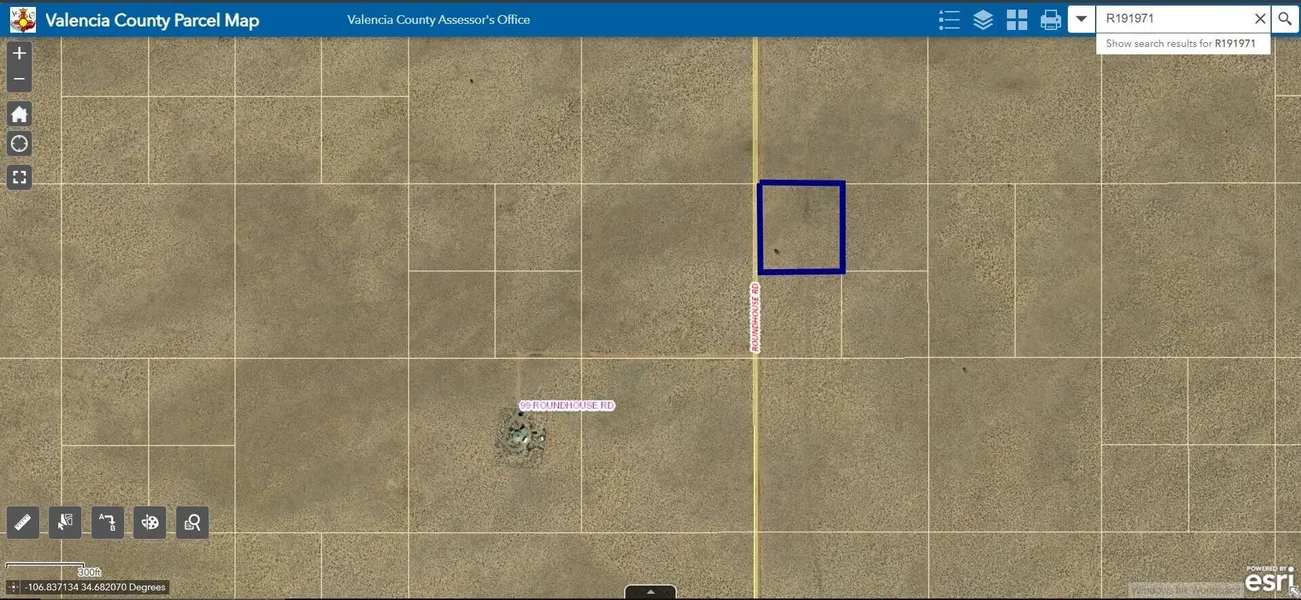This screenshot has height=600, width=1301.
Task: Open the A-to-B directions tool
Action: click(x=107, y=521)
